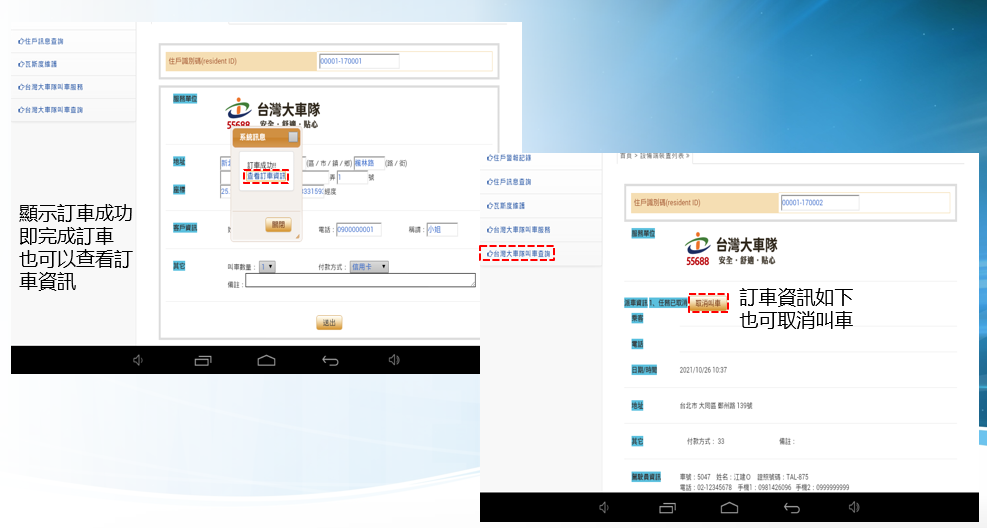The width and height of the screenshot is (987, 528).
Task: Open the 叫車數量 dropdown
Action: [268, 267]
